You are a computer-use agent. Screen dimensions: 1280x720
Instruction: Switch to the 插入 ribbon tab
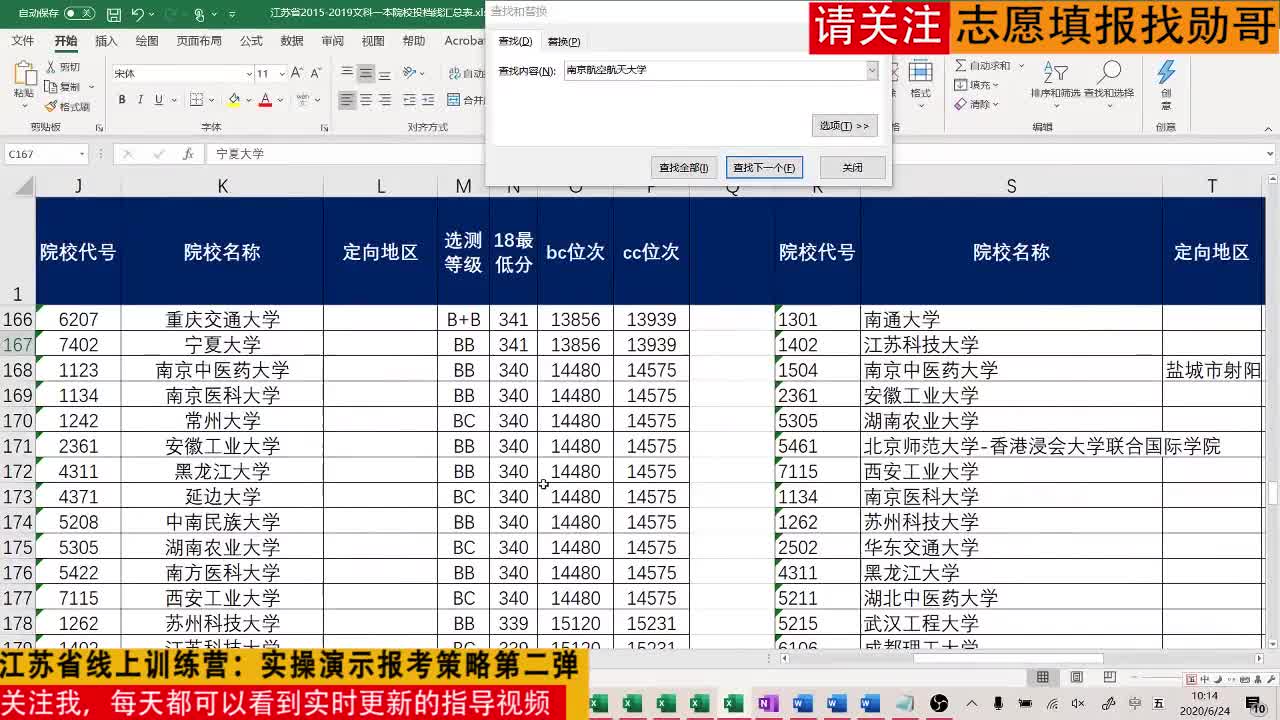click(106, 41)
